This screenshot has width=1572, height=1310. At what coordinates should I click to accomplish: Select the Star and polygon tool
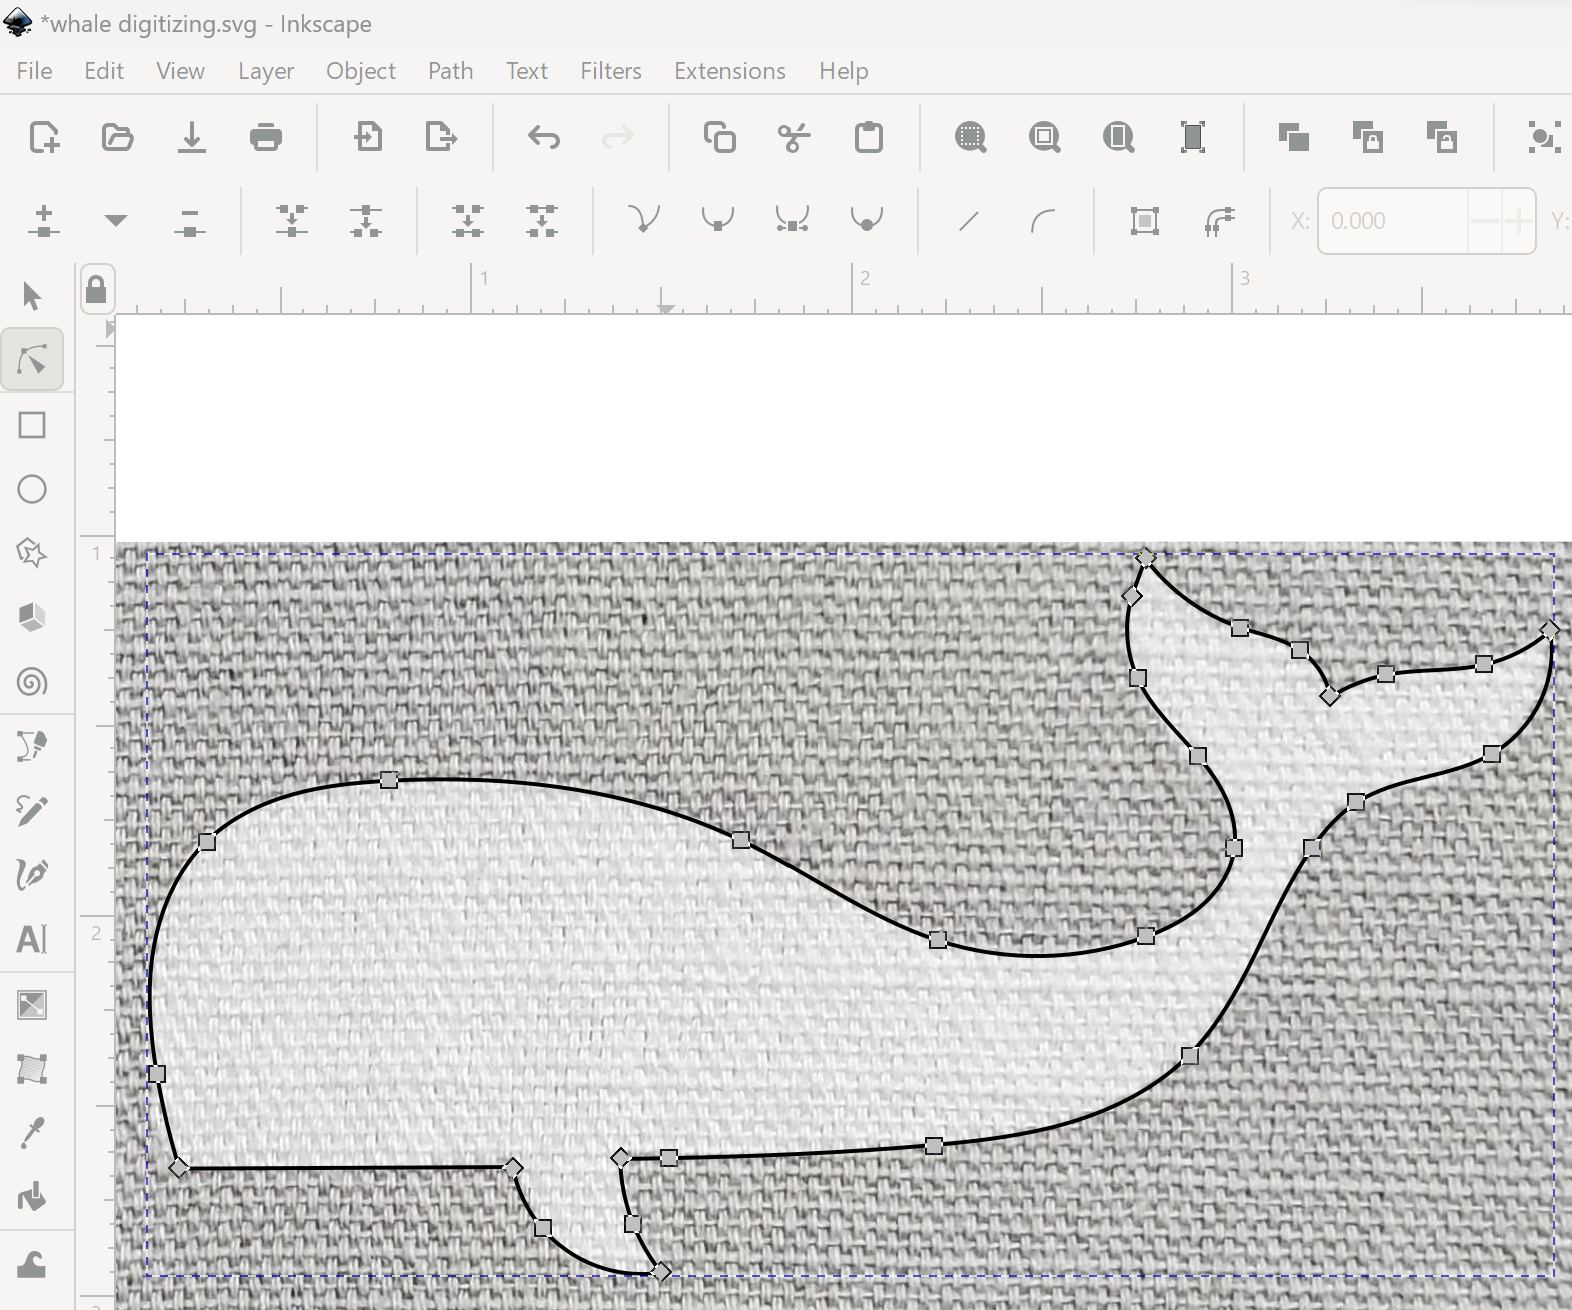32,553
